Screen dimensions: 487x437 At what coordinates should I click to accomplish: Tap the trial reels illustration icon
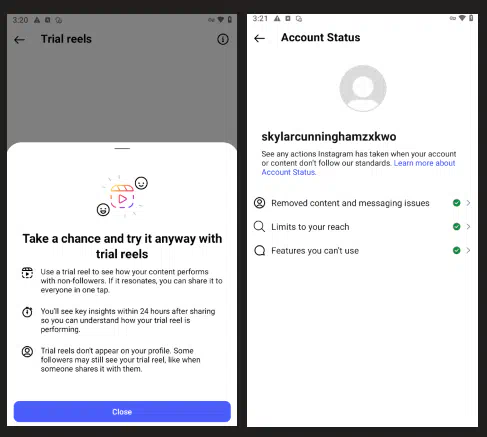122,197
